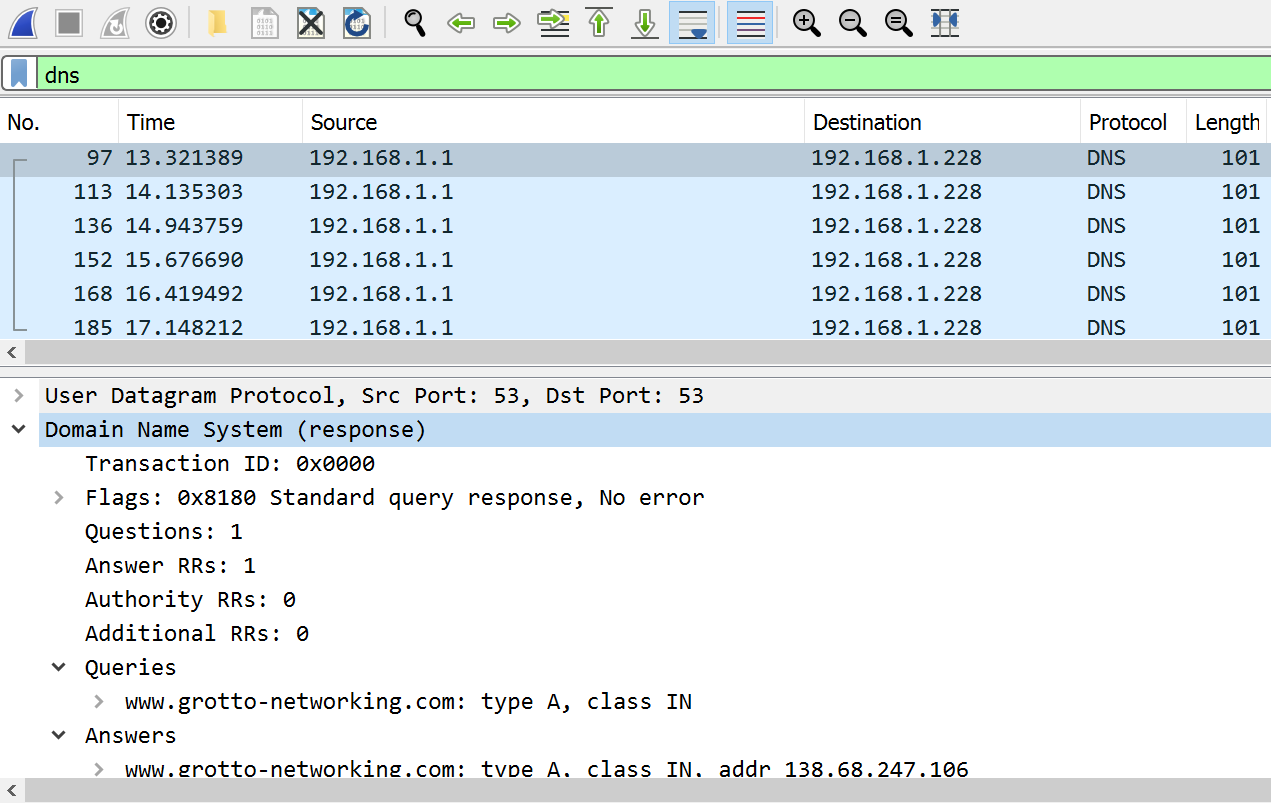1271x803 pixels.
Task: Restart the current capture
Action: pos(113,22)
